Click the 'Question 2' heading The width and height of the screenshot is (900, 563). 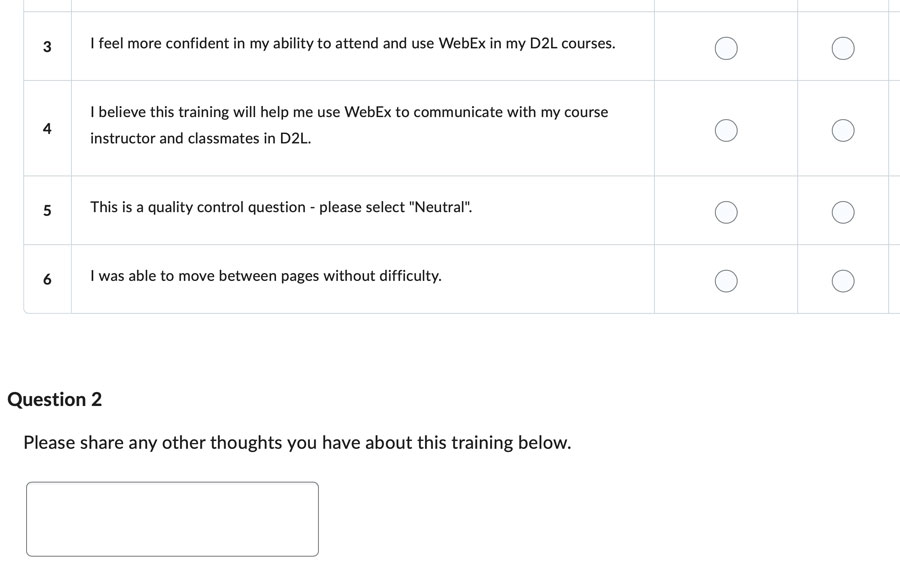55,399
